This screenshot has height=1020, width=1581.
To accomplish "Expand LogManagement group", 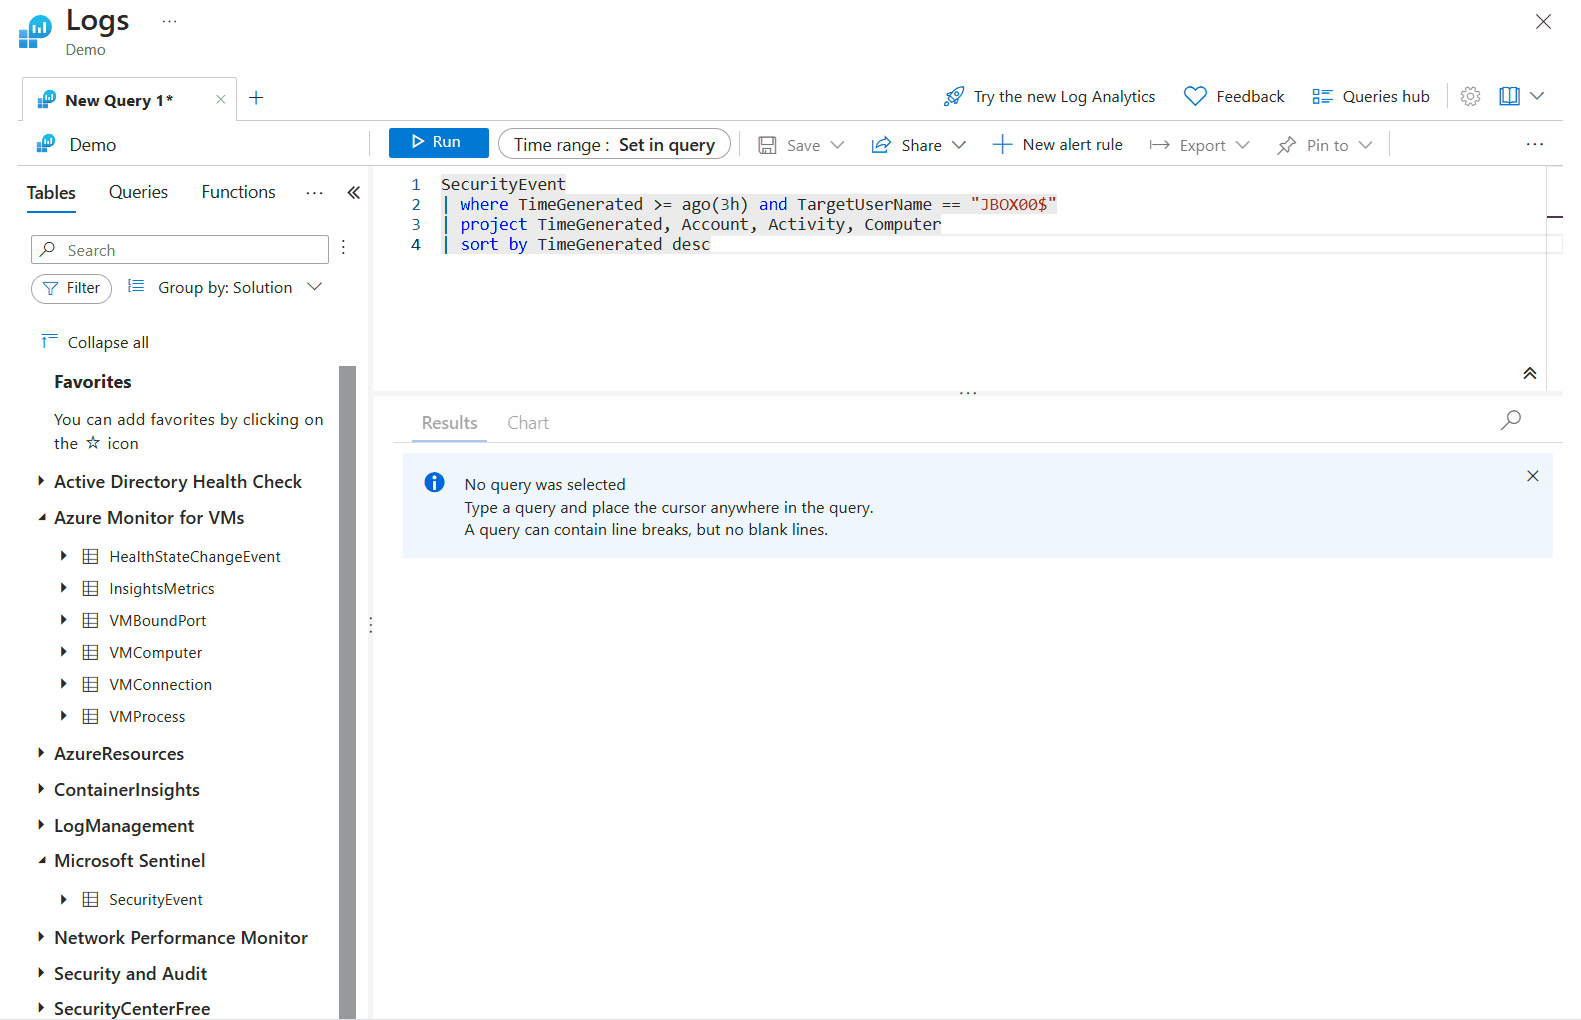I will click(42, 825).
